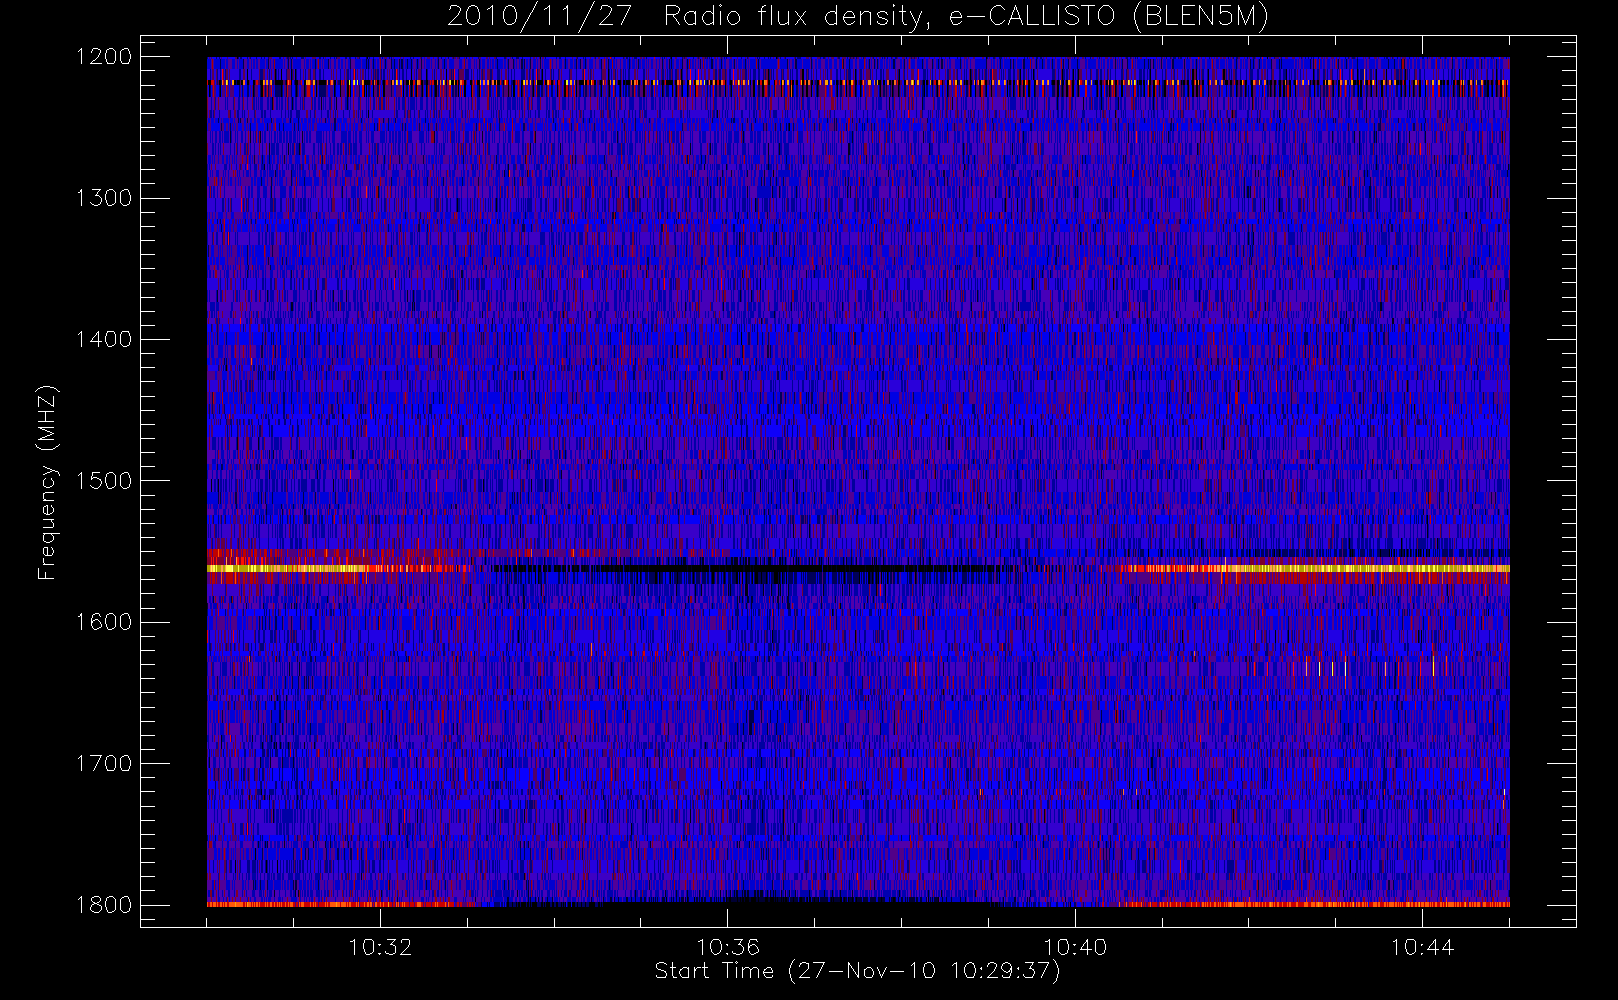Viewport: 1618px width, 1000px height.
Task: Click the "Start Time (27-Nov-10 10:29:37)" label
Action: (857, 971)
